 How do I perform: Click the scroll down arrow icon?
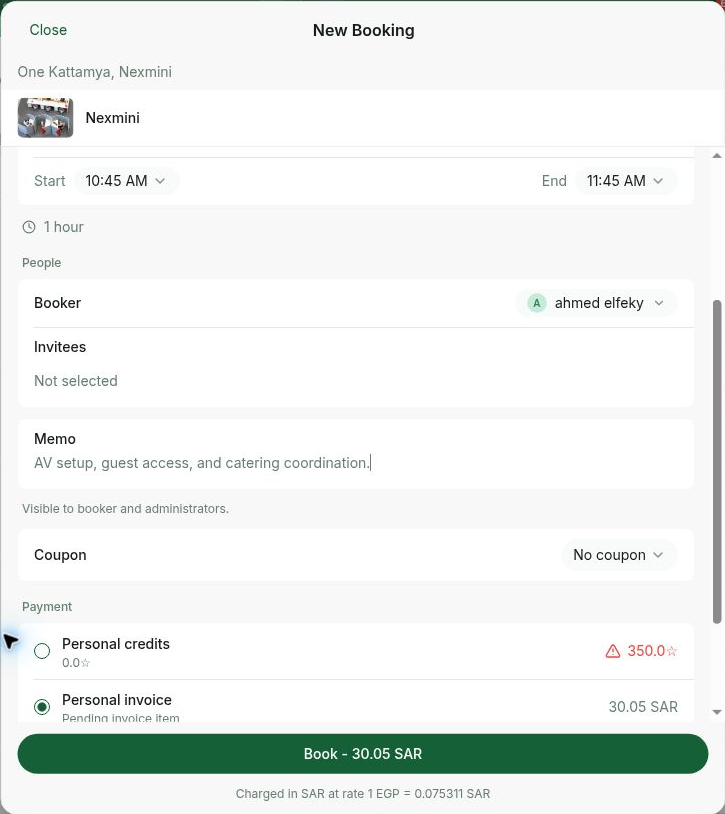(717, 712)
